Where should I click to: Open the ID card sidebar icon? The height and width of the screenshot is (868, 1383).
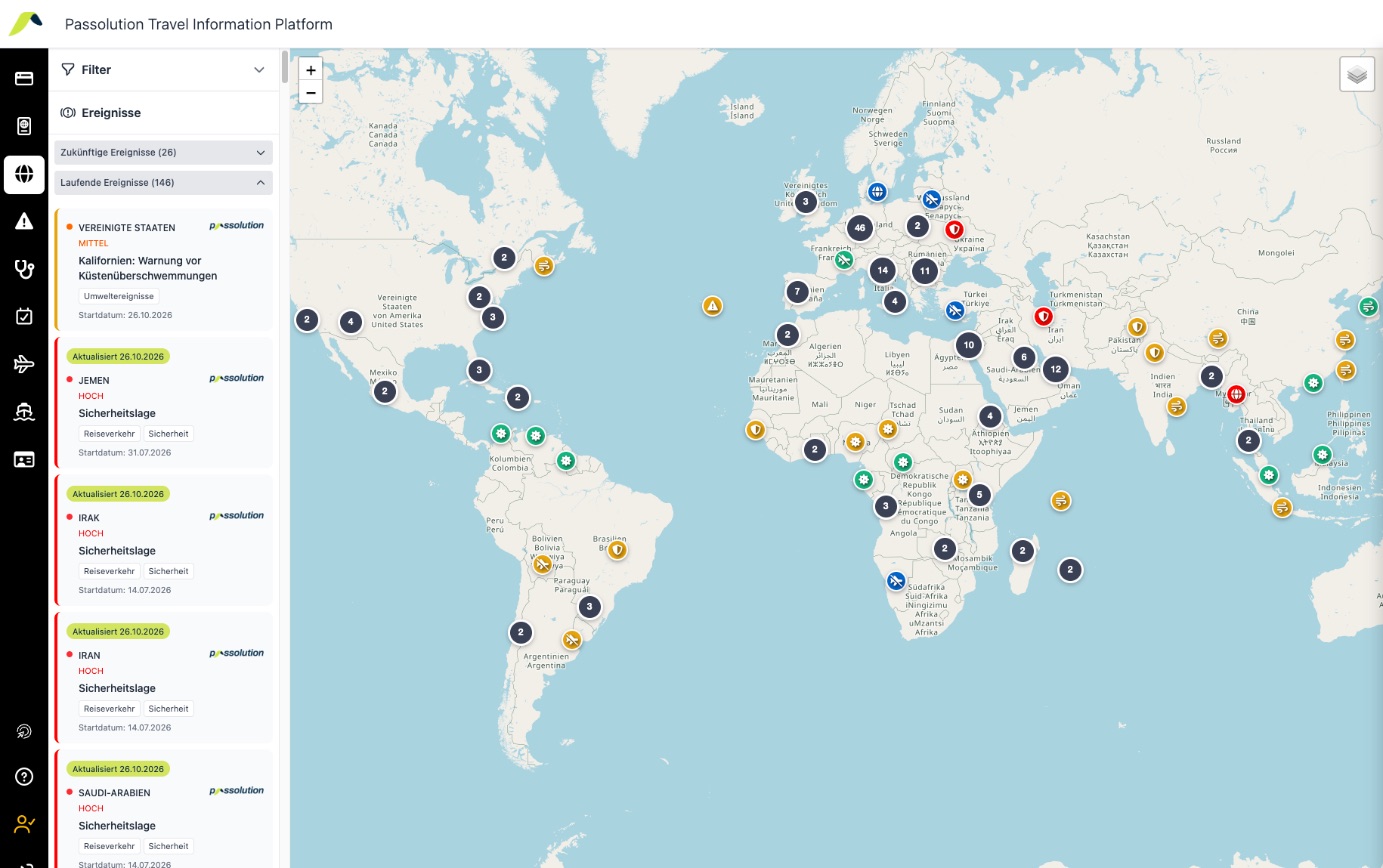(x=24, y=459)
